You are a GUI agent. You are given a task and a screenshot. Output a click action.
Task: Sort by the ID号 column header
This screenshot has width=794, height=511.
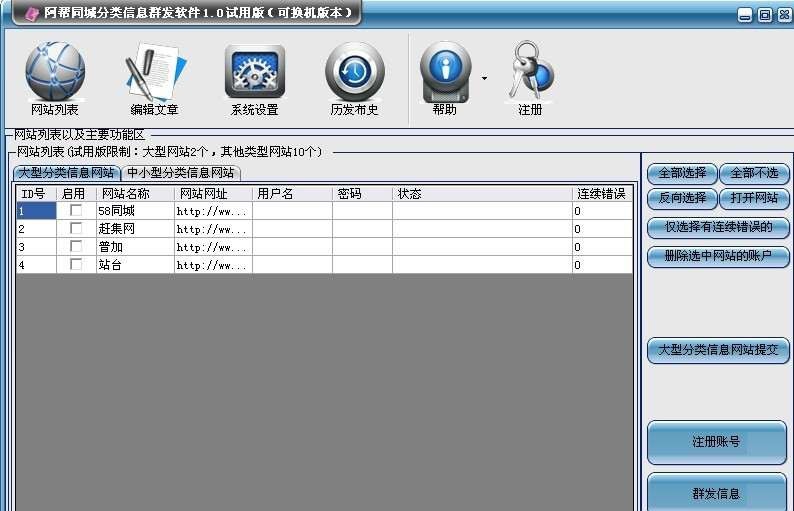click(36, 193)
